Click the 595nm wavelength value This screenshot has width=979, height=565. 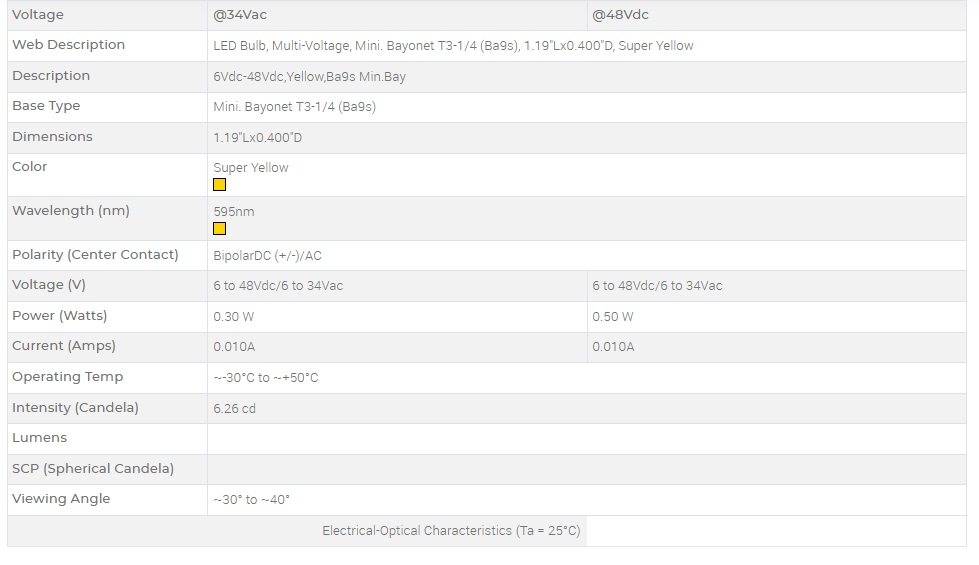pos(233,211)
